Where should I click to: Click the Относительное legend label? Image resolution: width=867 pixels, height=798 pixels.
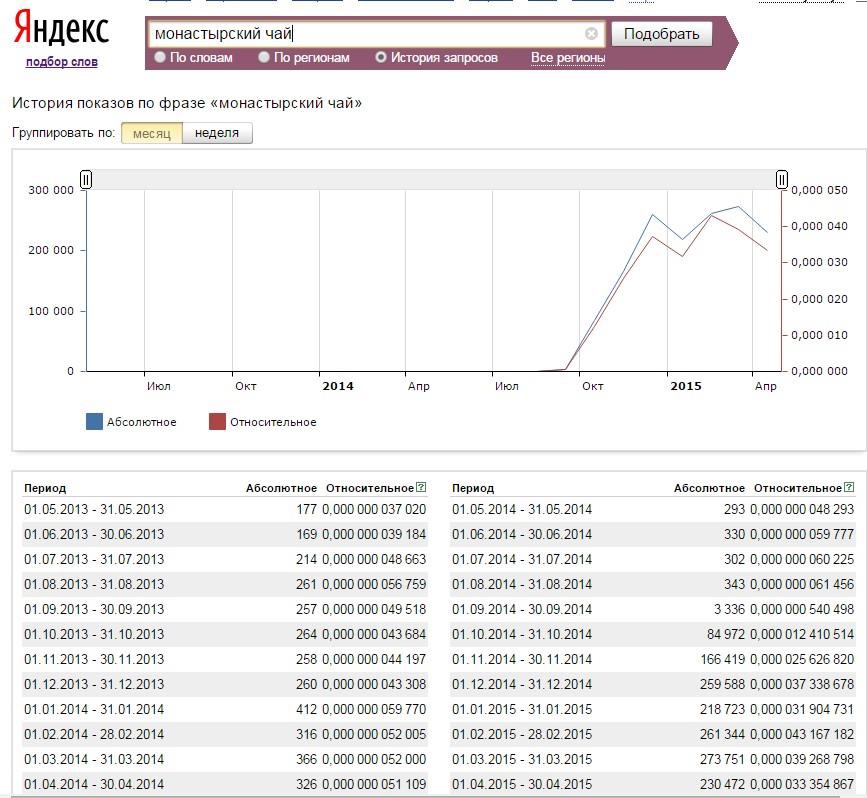[x=273, y=422]
